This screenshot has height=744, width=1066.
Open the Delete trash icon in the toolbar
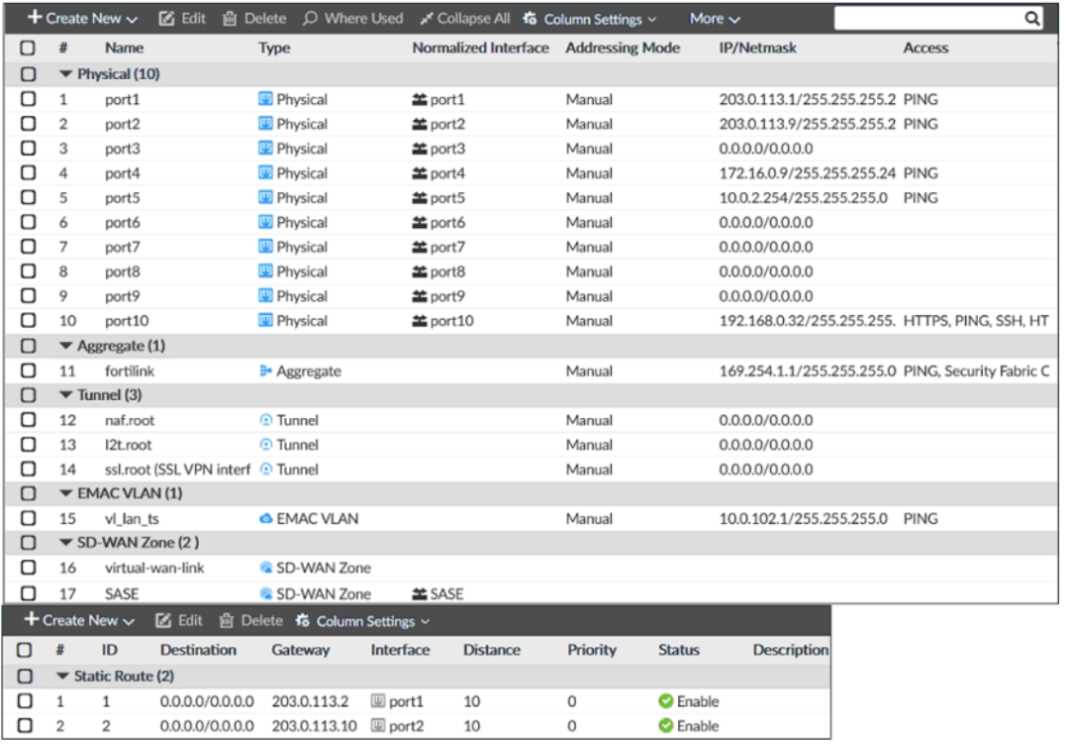[x=228, y=17]
